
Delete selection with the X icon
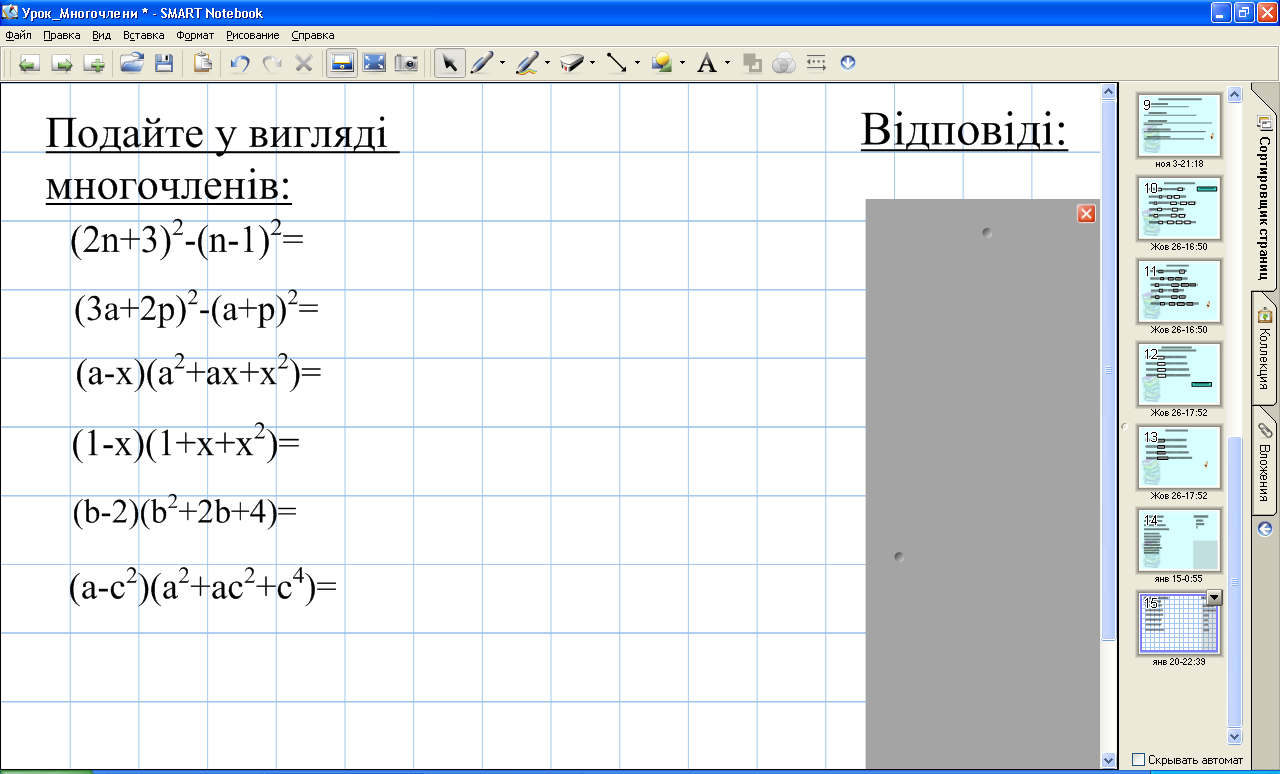tap(304, 64)
